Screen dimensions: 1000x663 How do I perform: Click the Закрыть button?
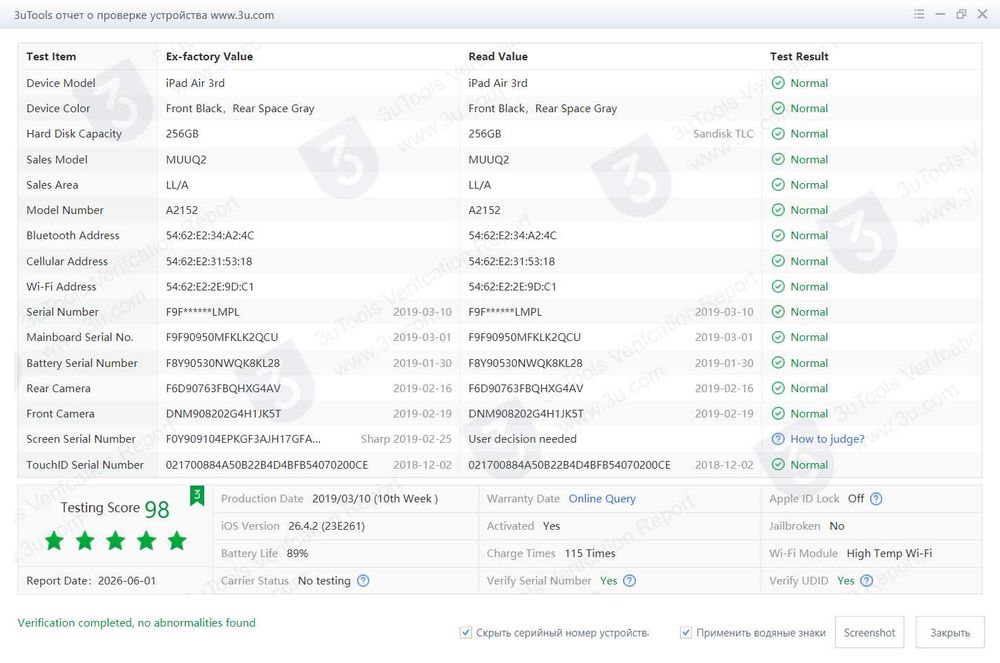(x=950, y=632)
